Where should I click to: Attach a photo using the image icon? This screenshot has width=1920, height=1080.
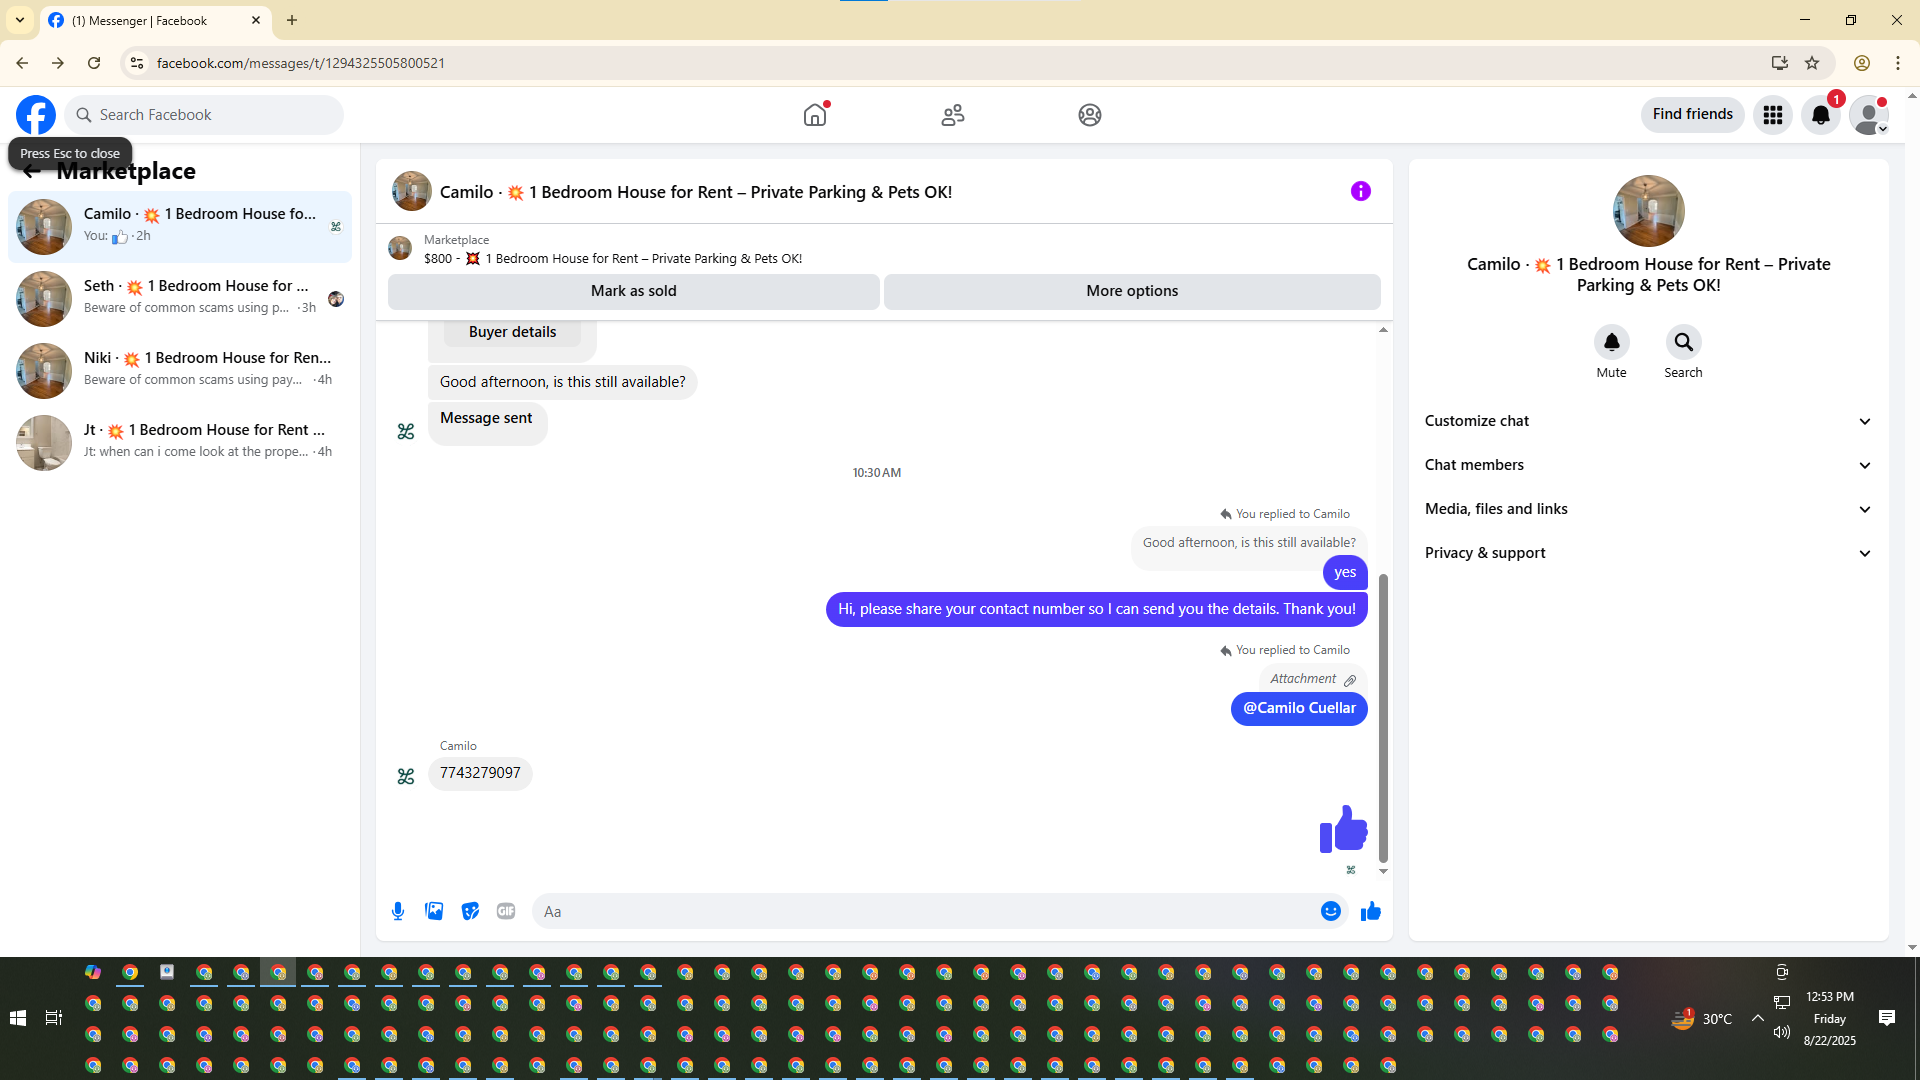(x=434, y=911)
